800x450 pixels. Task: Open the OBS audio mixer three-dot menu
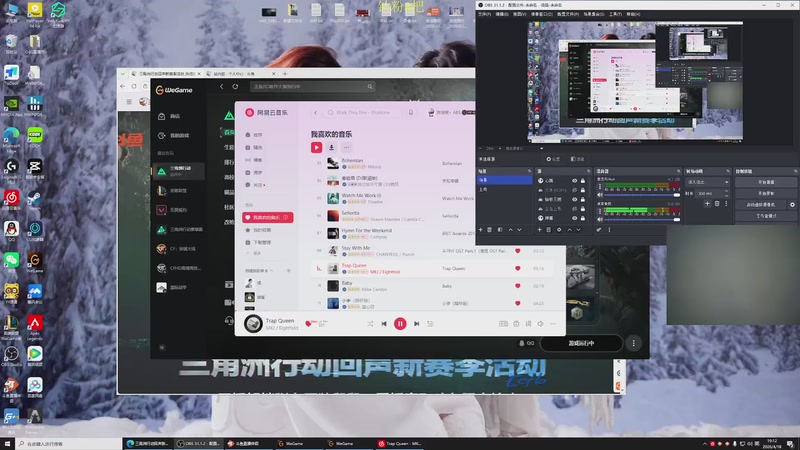point(609,230)
